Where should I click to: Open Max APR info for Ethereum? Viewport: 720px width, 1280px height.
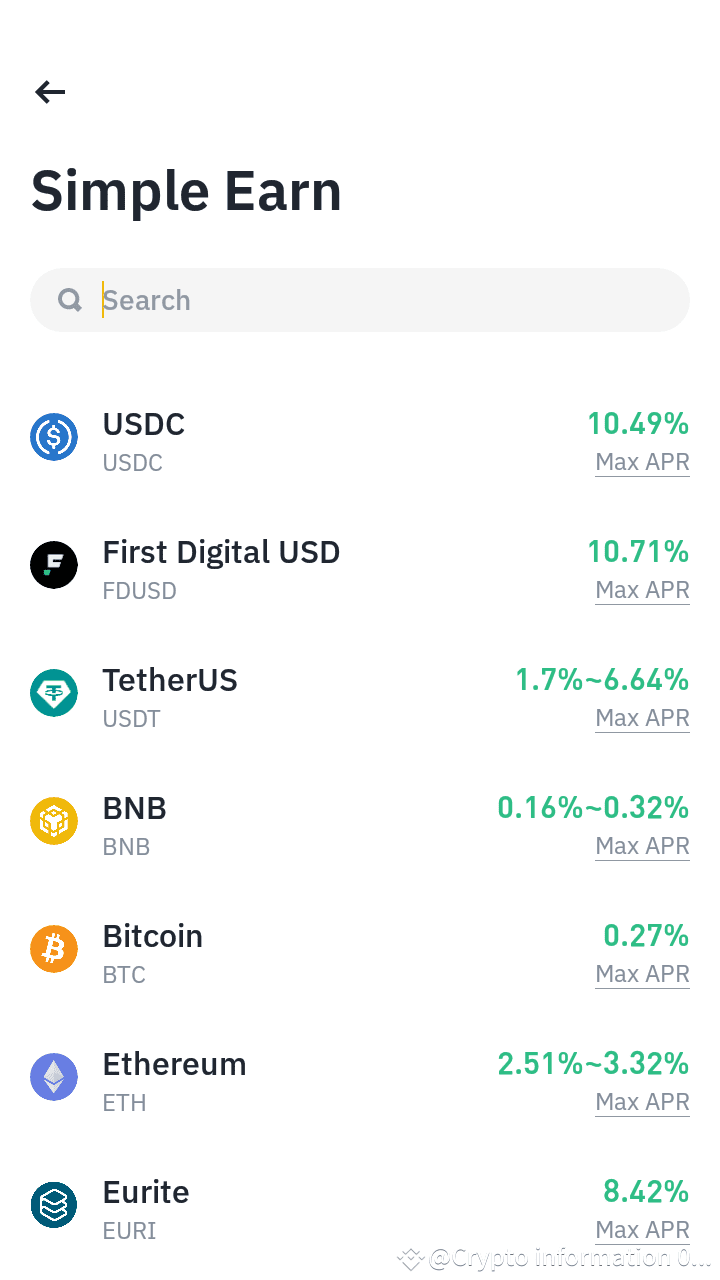pos(642,1102)
